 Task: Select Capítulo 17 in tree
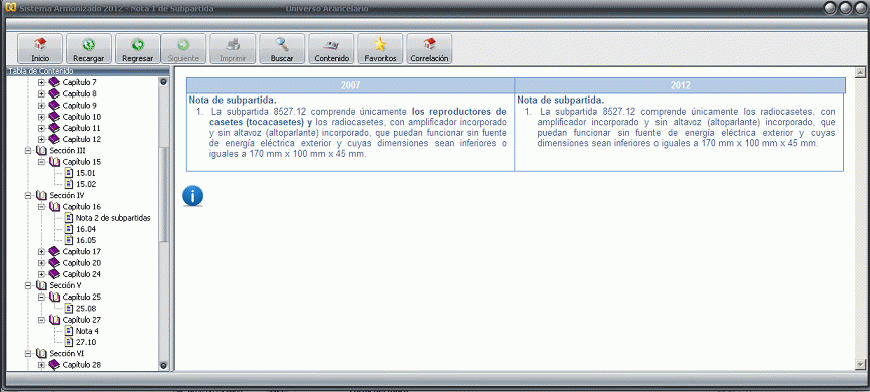pyautogui.click(x=82, y=252)
